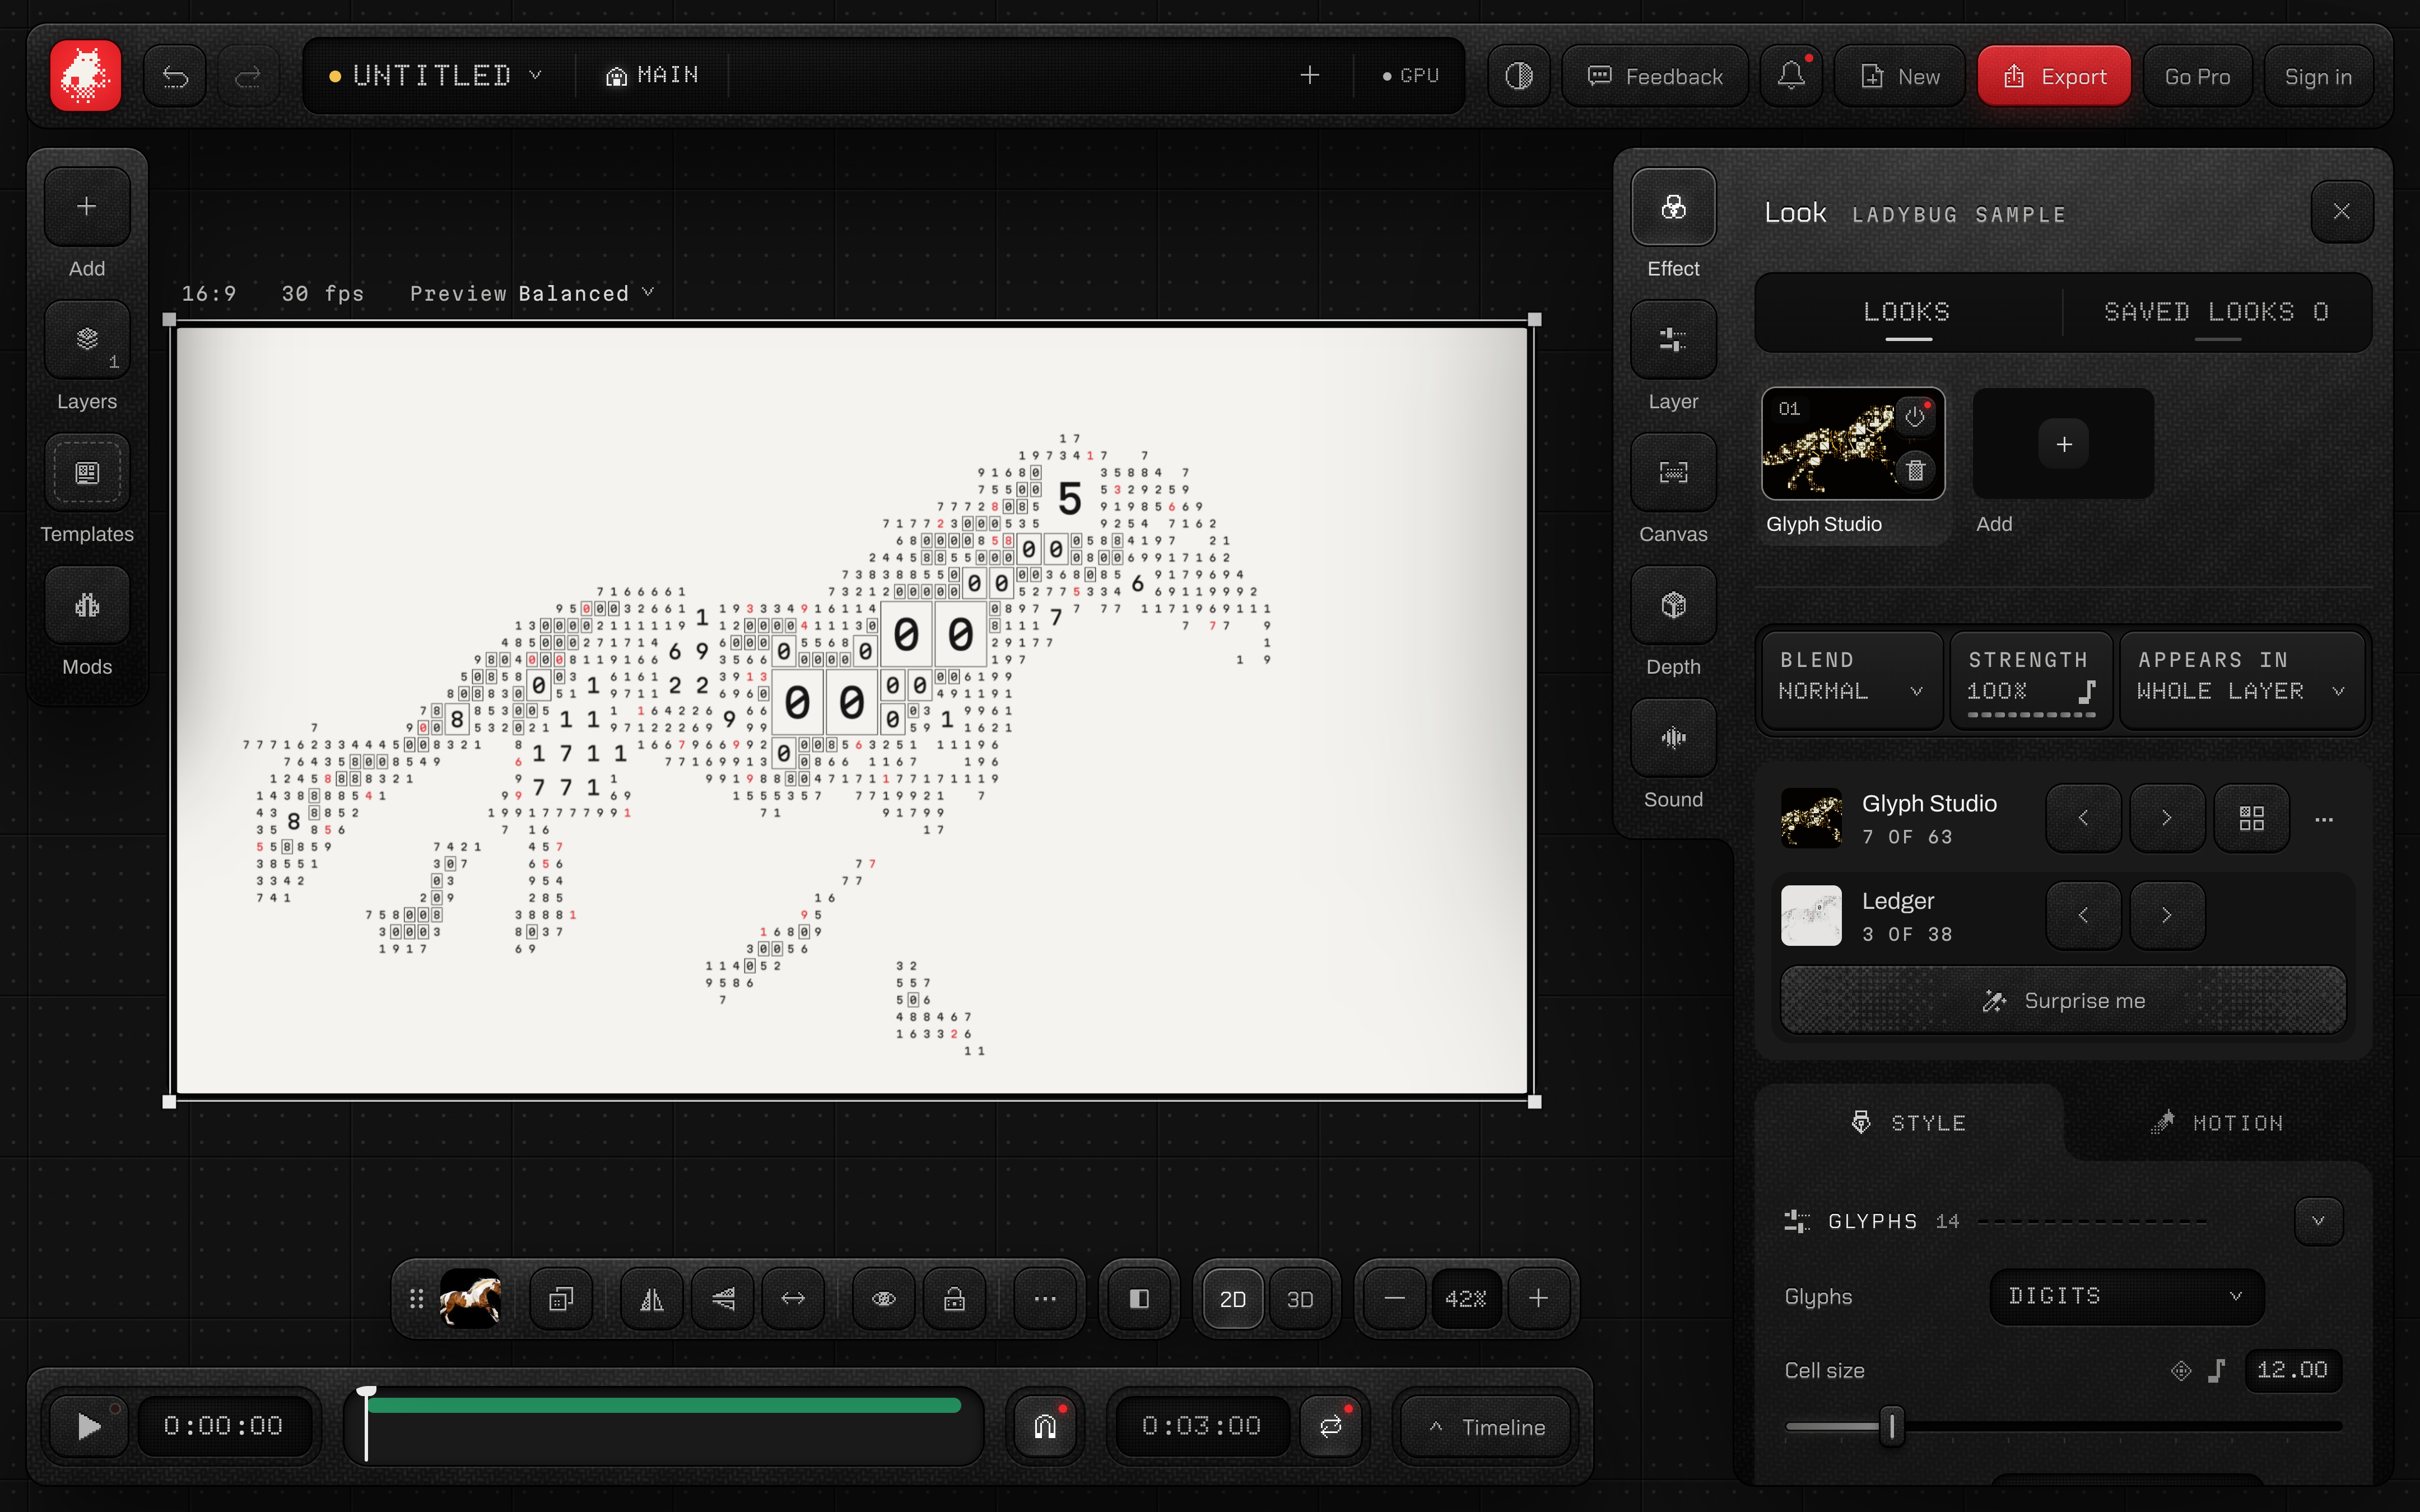Open the Sound settings icon
The height and width of the screenshot is (1512, 2420).
click(x=1673, y=738)
